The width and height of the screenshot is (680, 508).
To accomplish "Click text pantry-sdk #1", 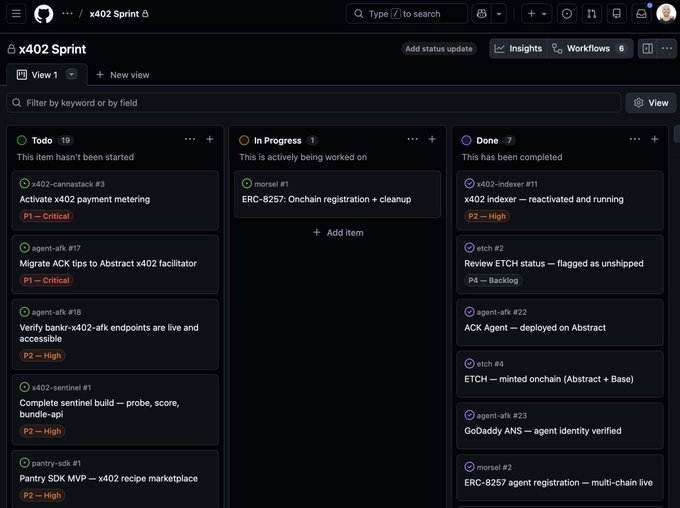I will pos(56,463).
